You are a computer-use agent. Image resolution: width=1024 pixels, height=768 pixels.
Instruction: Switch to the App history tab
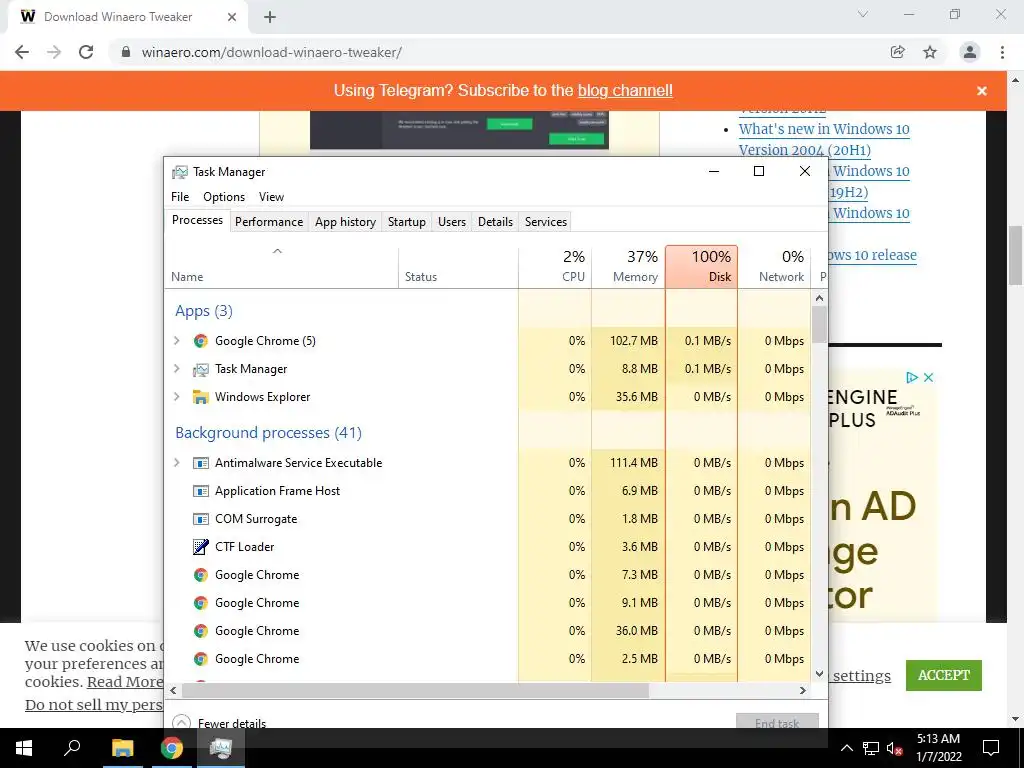coord(345,222)
